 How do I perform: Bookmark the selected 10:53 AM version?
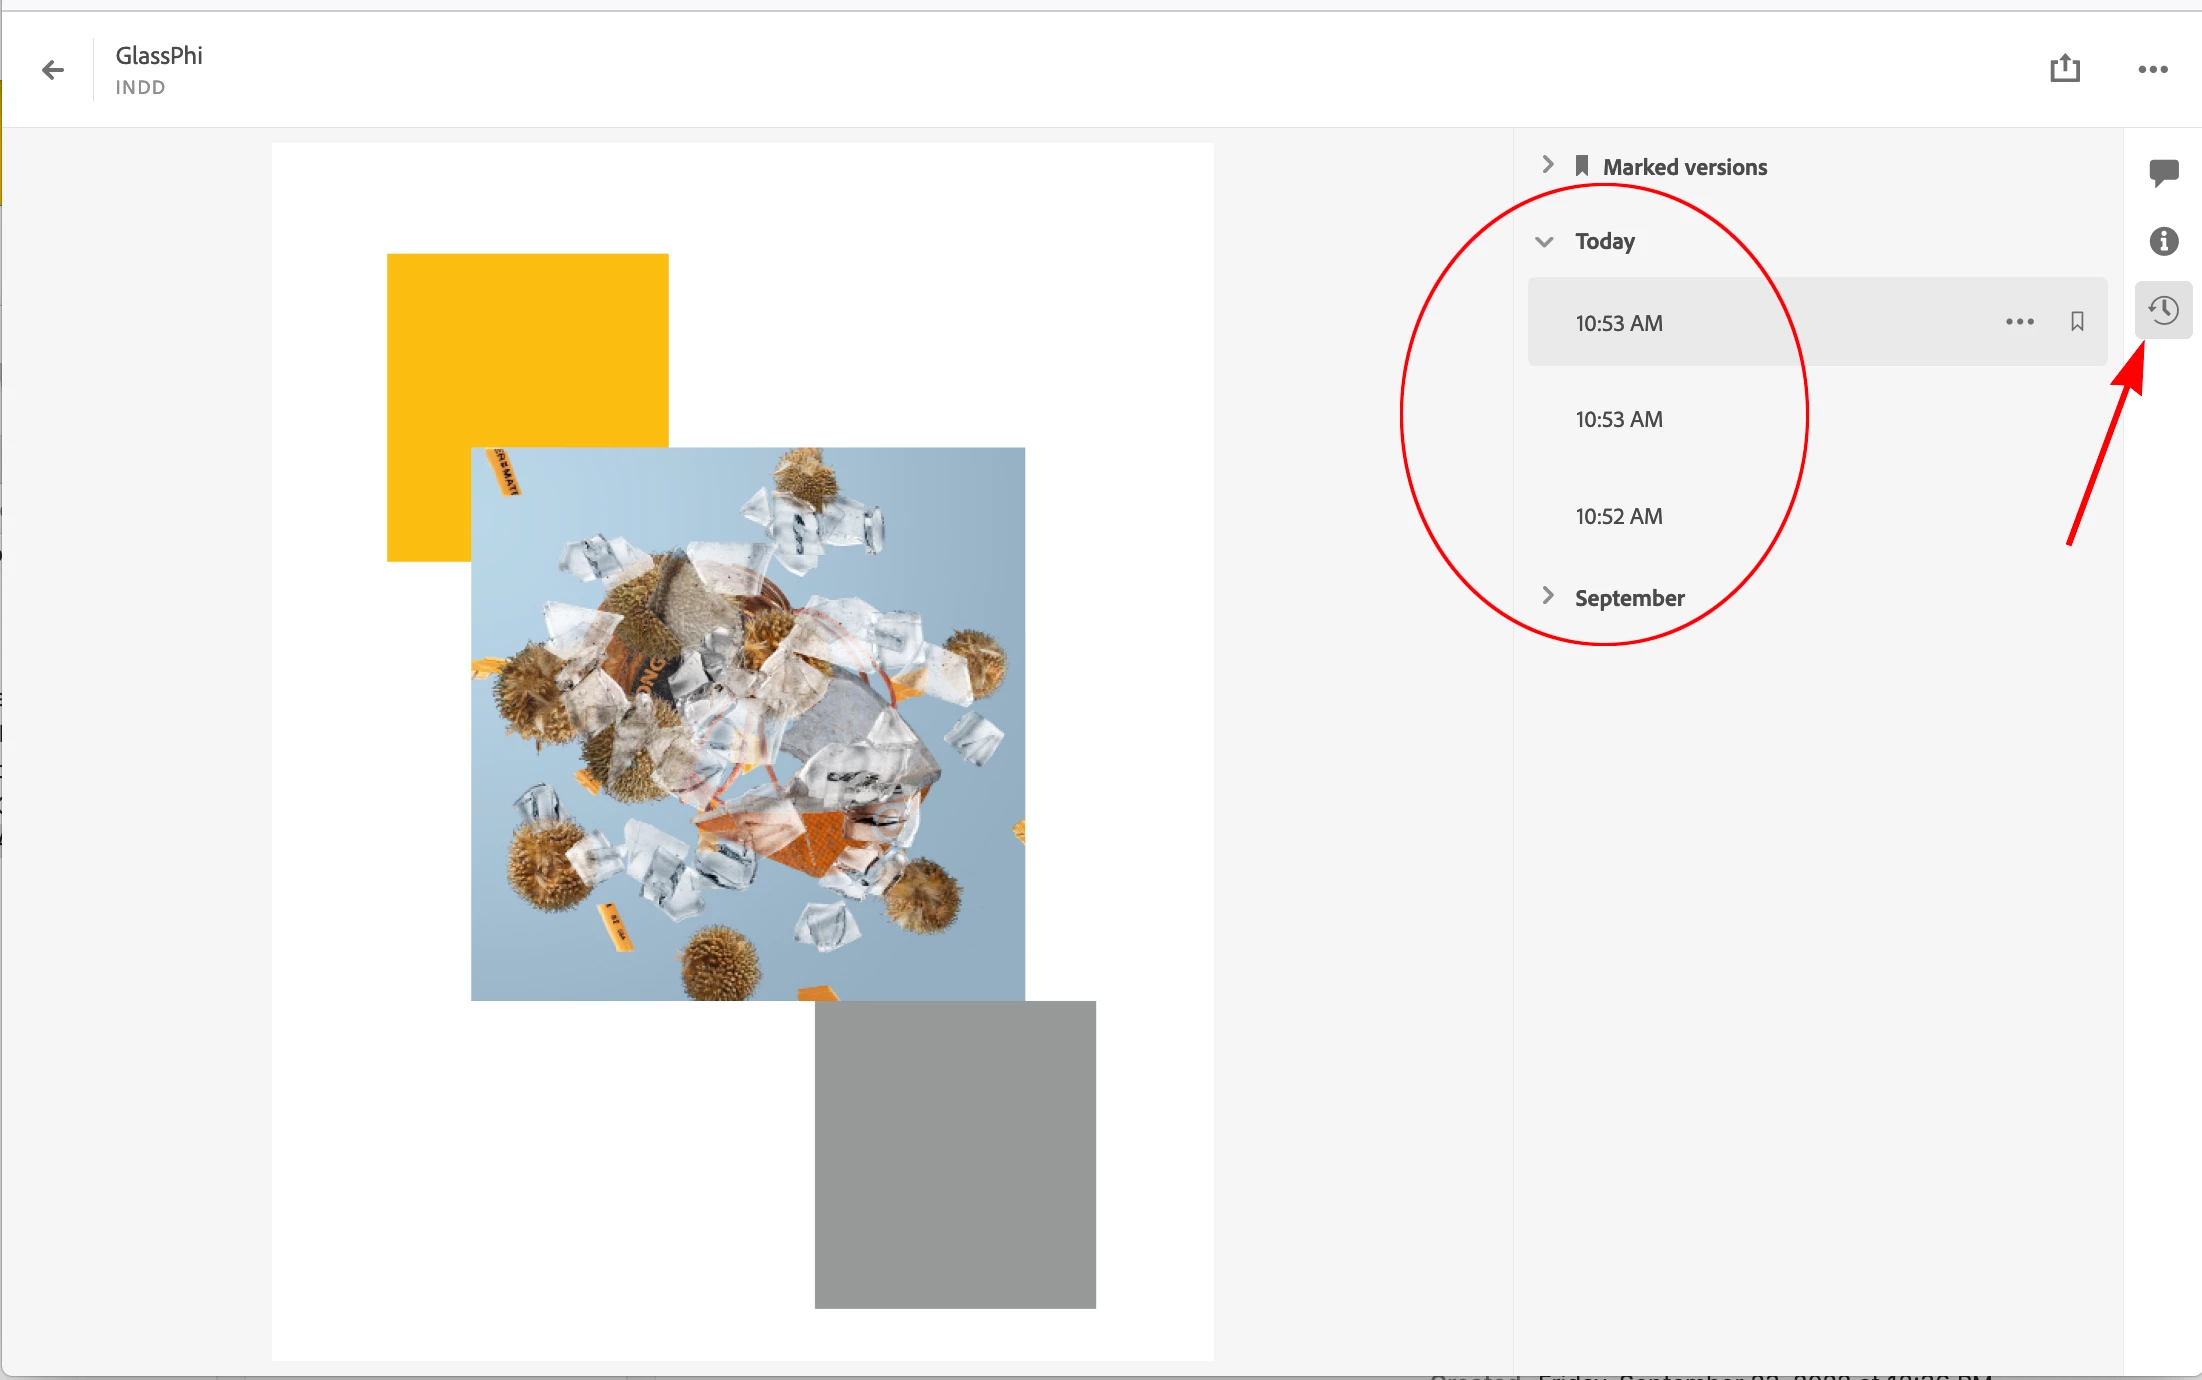[x=2077, y=322]
